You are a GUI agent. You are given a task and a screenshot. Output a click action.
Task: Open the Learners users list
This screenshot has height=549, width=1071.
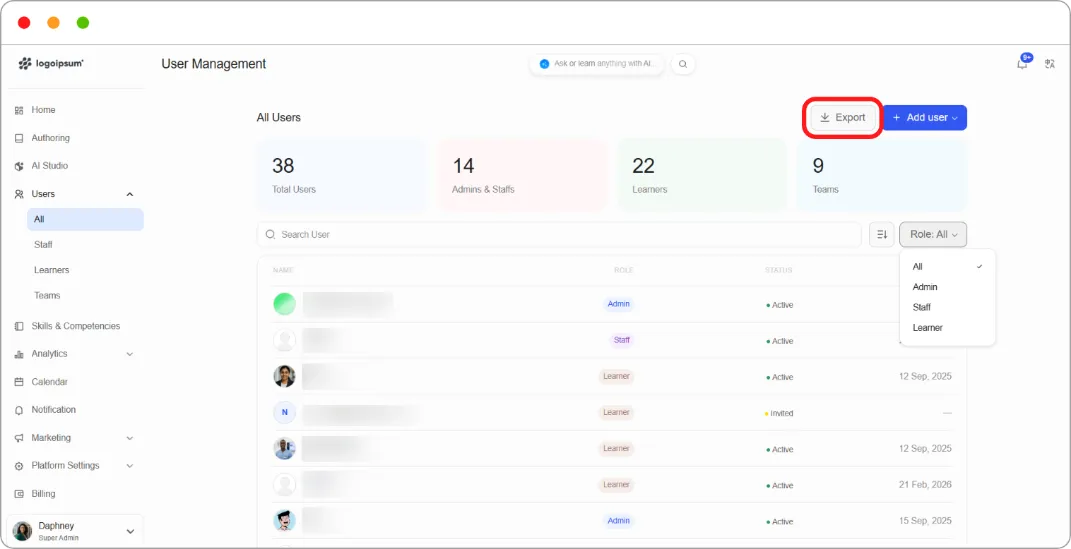(51, 270)
